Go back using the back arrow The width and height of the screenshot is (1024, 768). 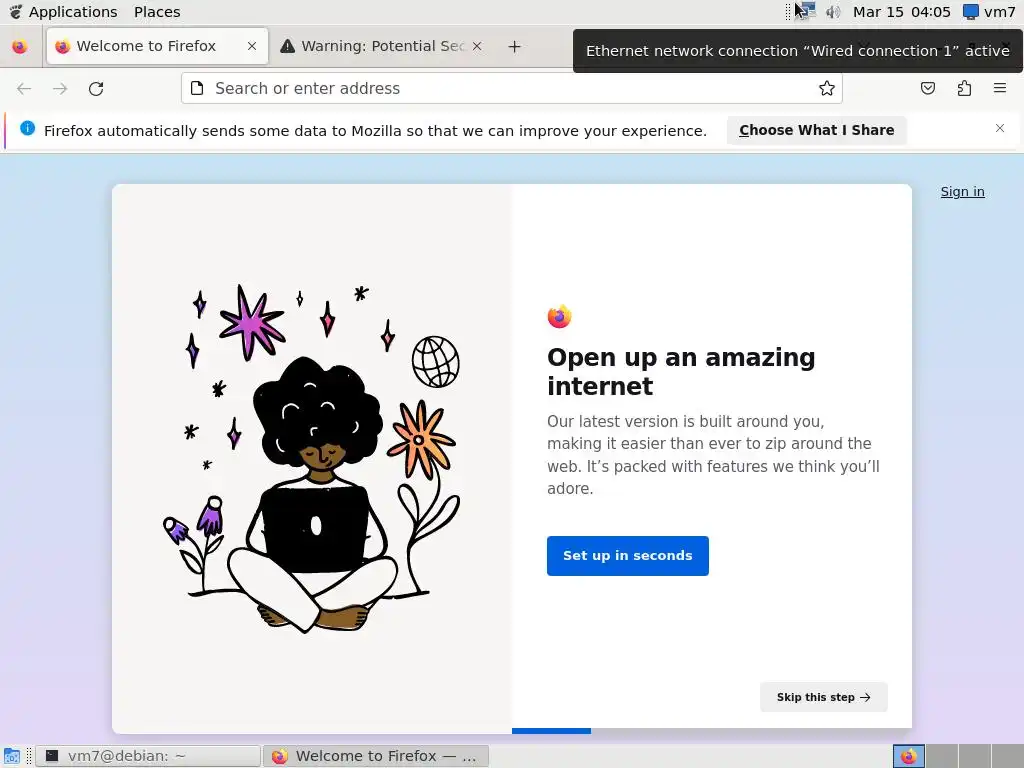pos(24,89)
